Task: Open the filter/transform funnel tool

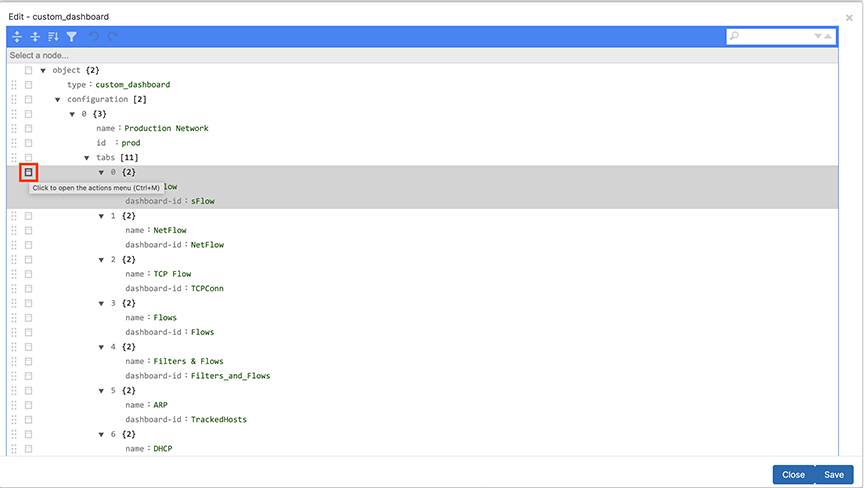Action: [72, 37]
